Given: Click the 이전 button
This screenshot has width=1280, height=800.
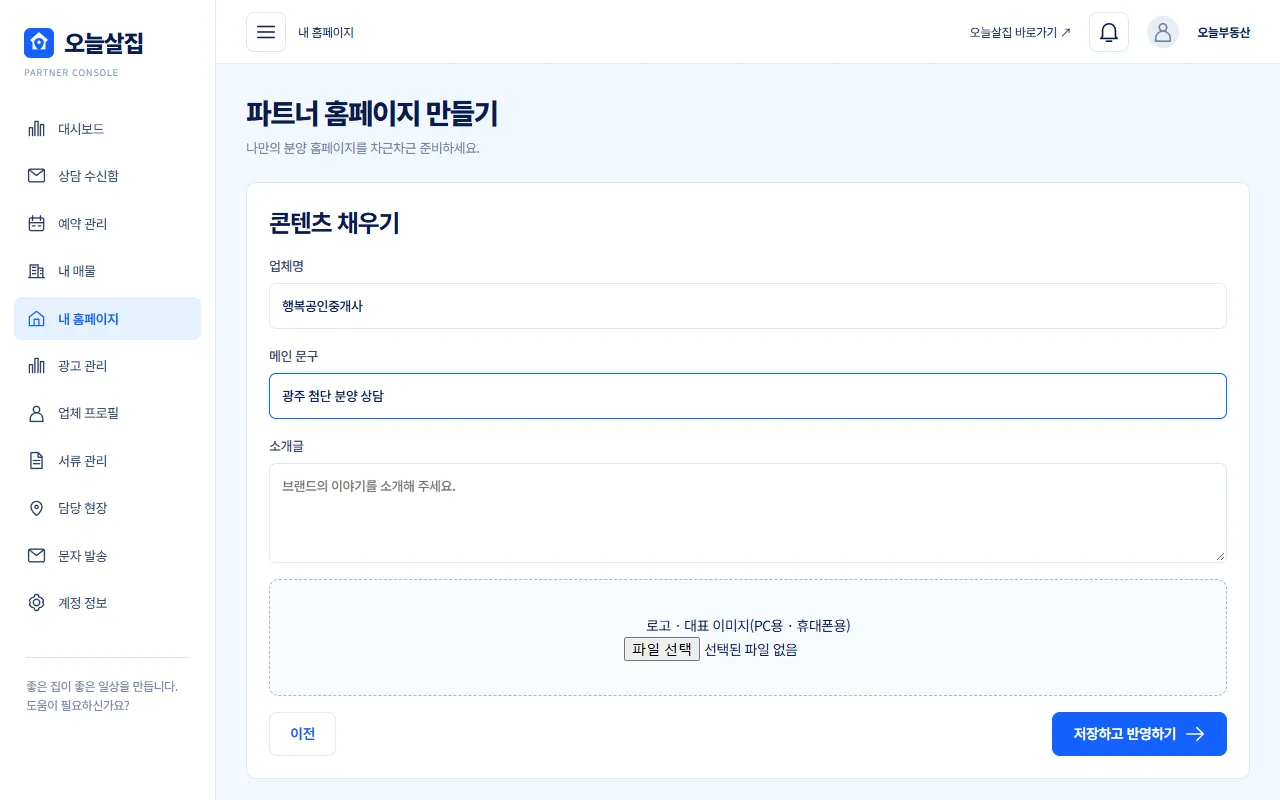Looking at the screenshot, I should tap(302, 734).
